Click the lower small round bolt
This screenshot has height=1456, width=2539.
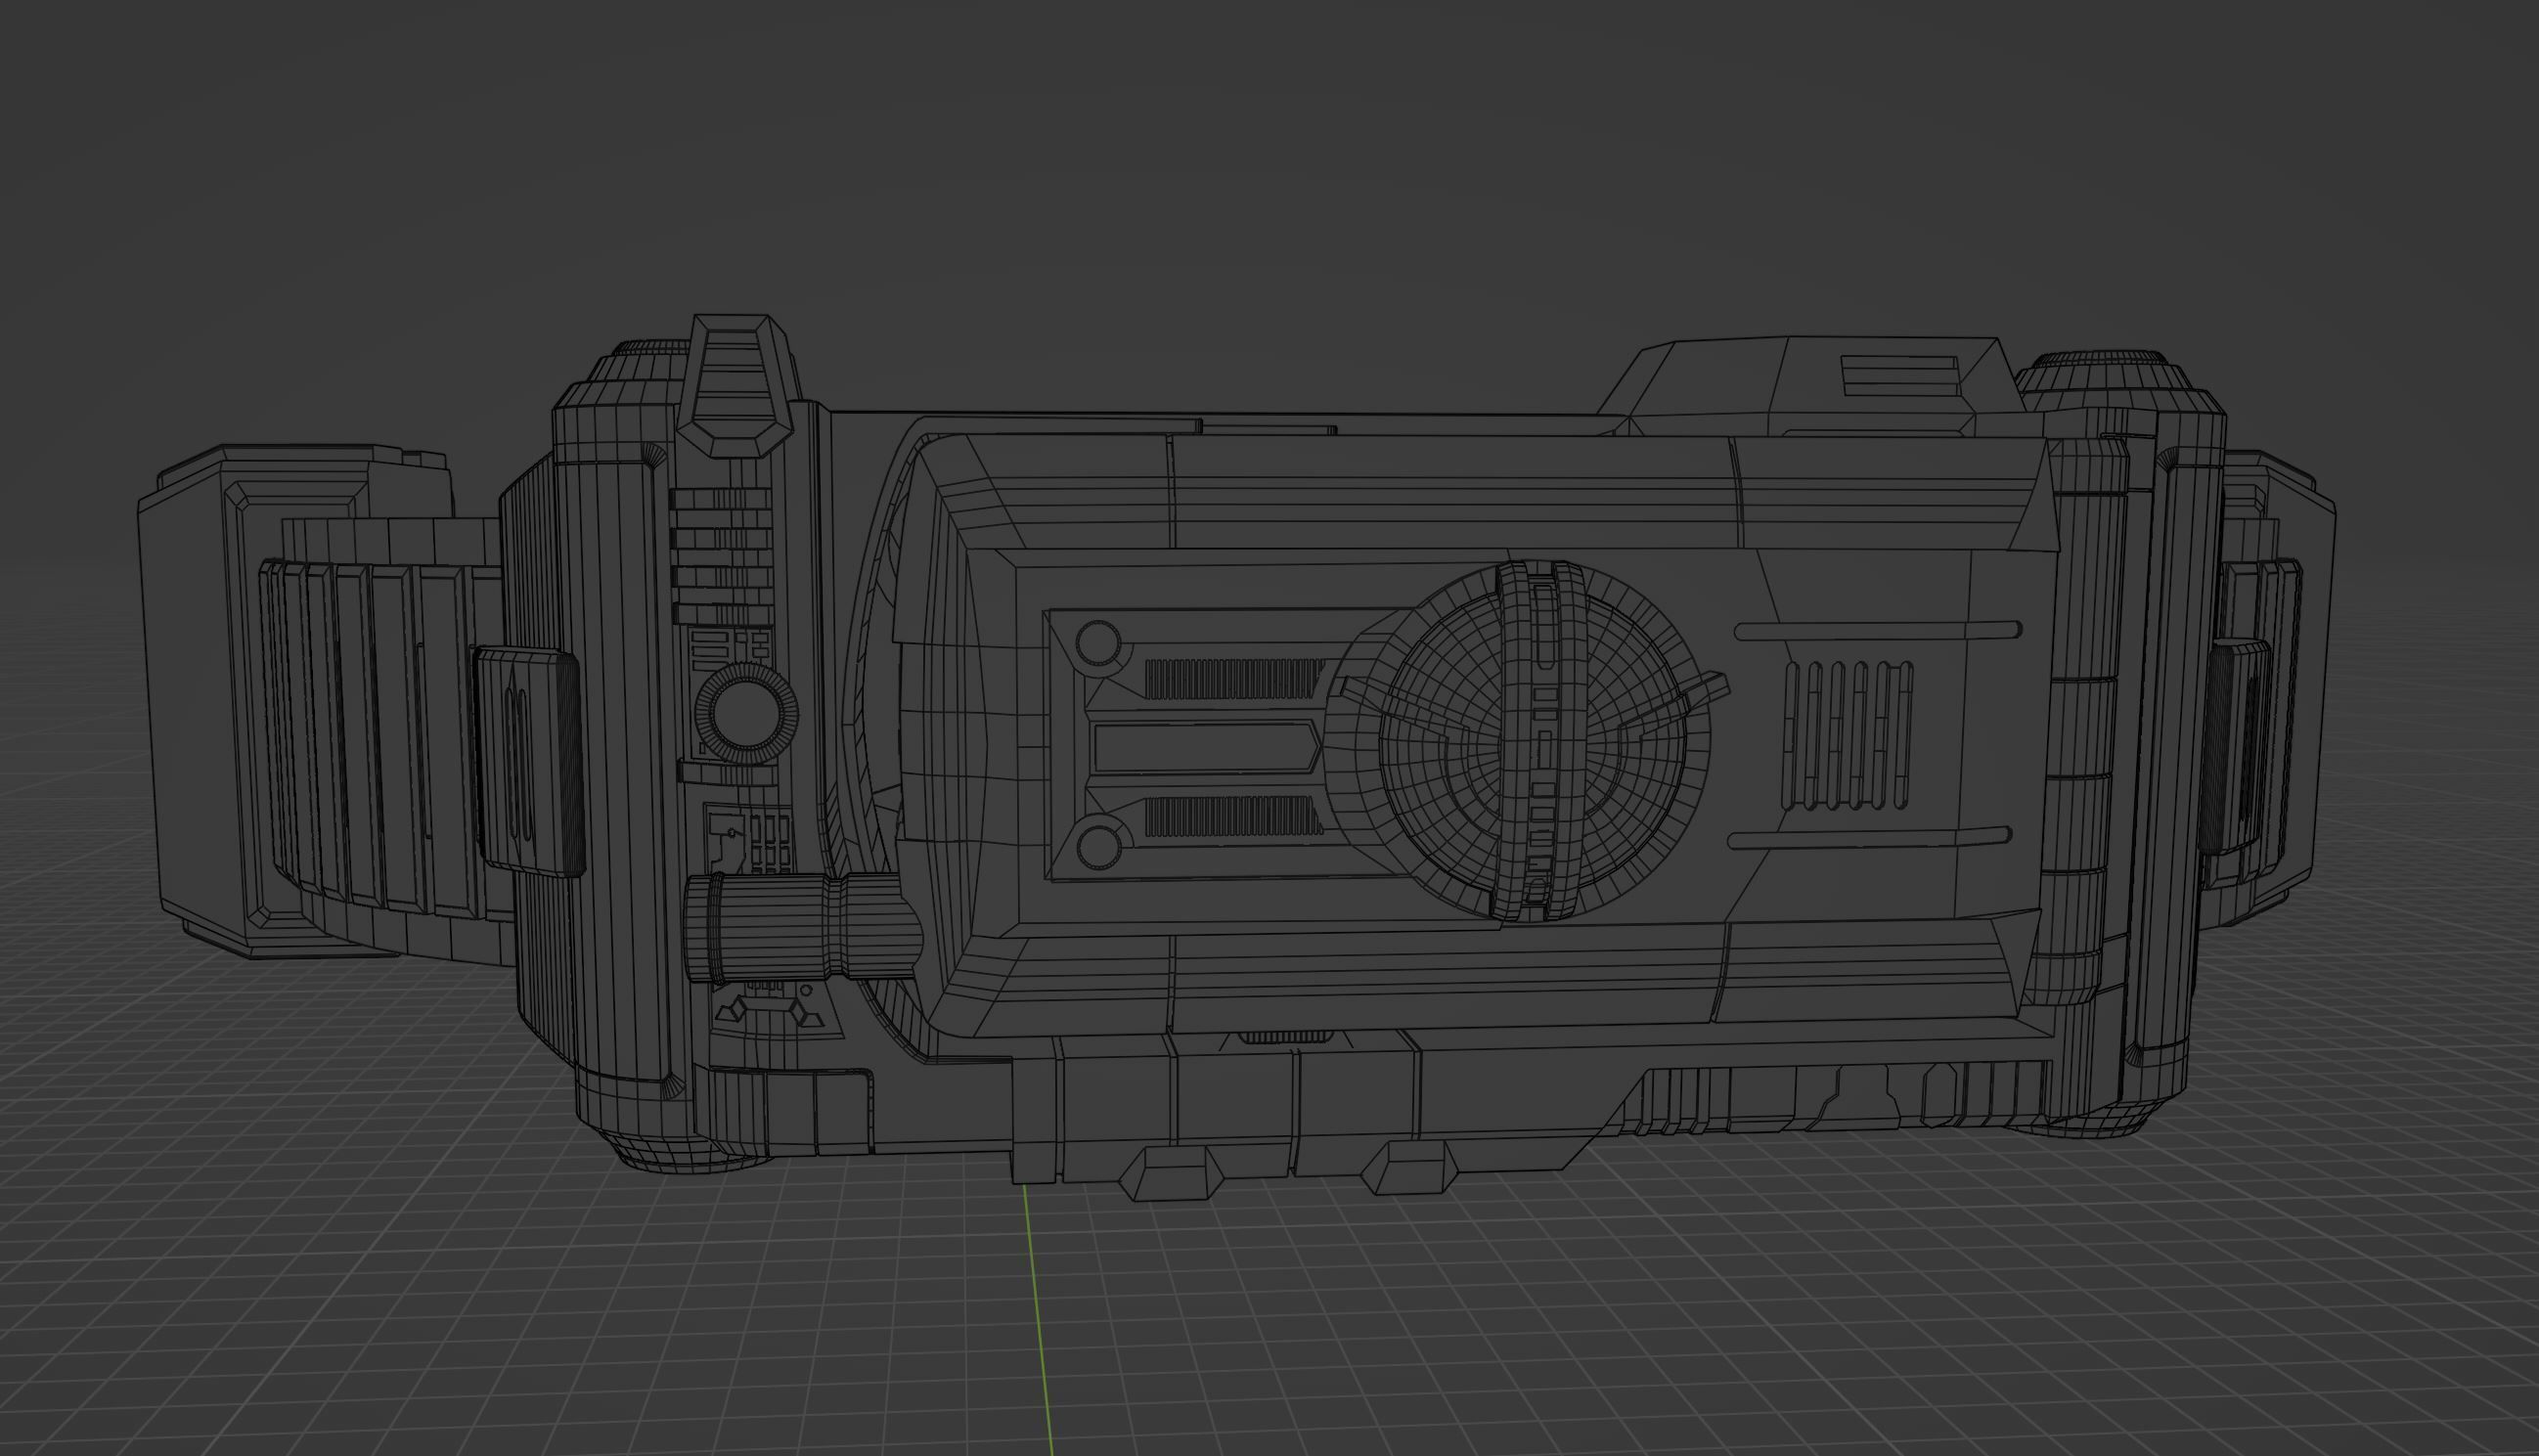(x=1098, y=846)
